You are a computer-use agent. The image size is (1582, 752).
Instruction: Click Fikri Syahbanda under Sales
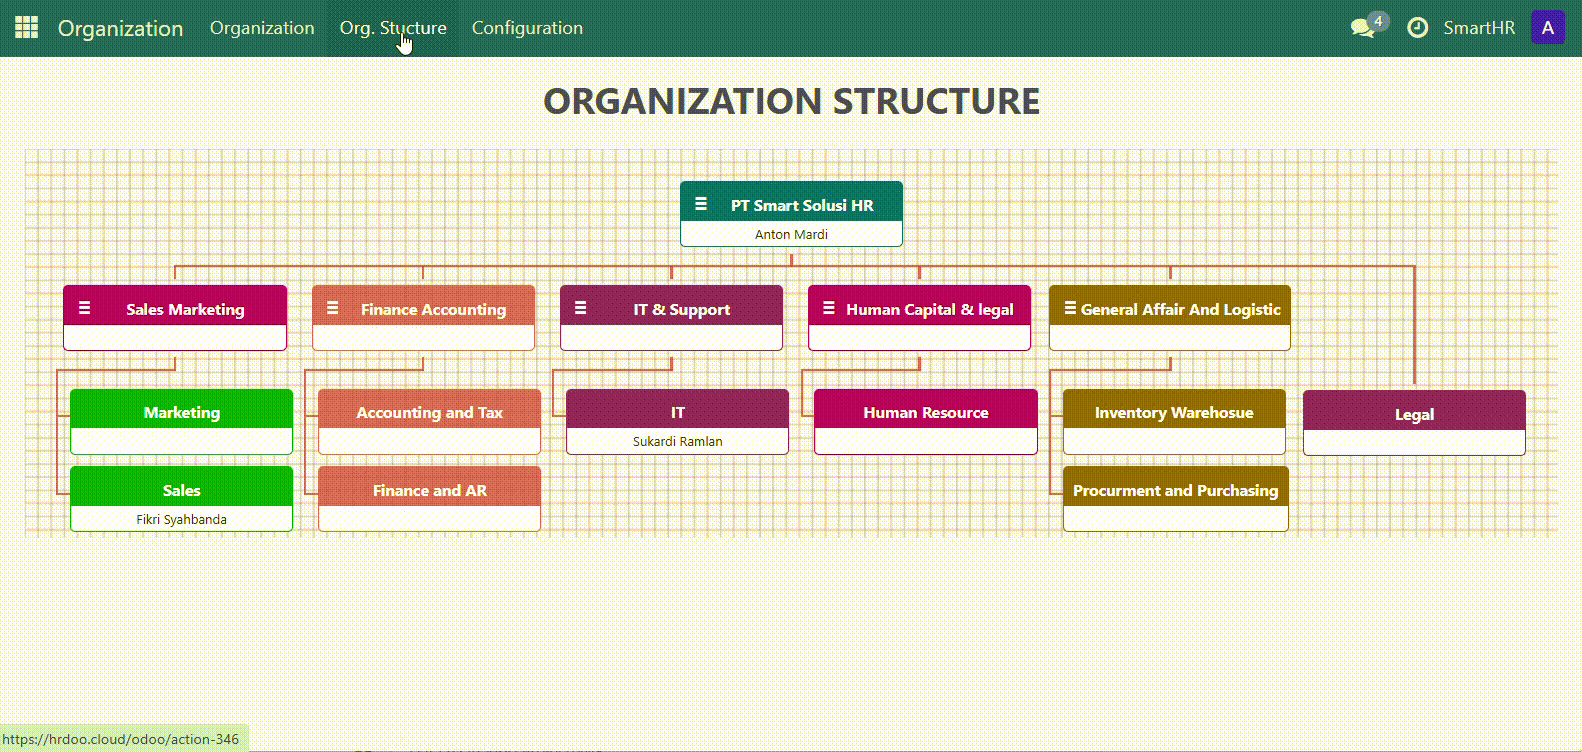click(182, 519)
